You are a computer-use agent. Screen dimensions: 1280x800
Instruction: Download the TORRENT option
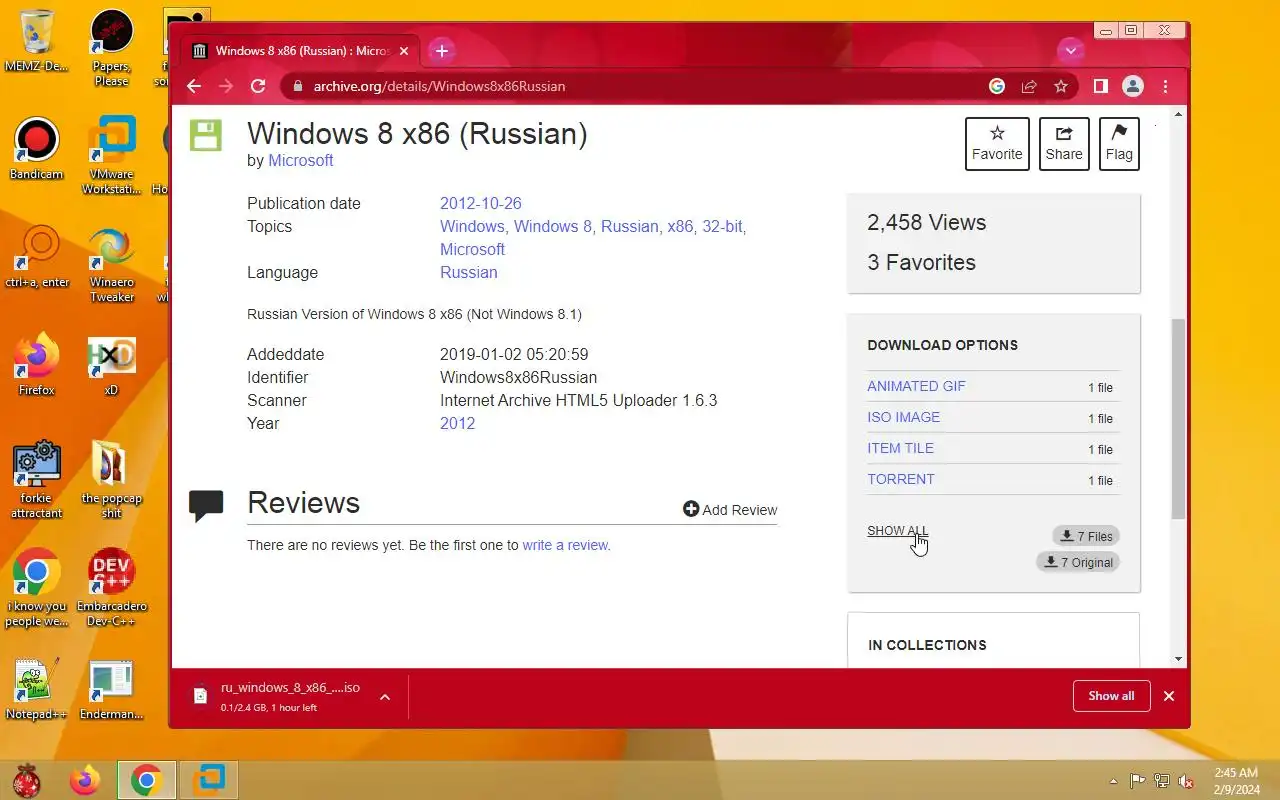[x=900, y=479]
